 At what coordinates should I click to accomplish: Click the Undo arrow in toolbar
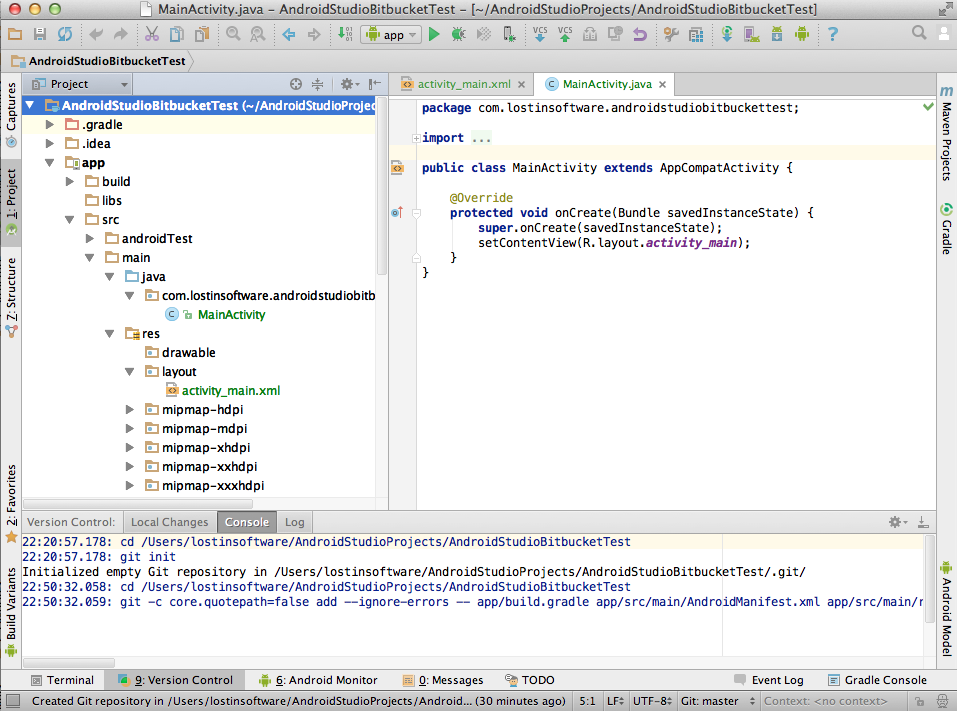[x=96, y=34]
